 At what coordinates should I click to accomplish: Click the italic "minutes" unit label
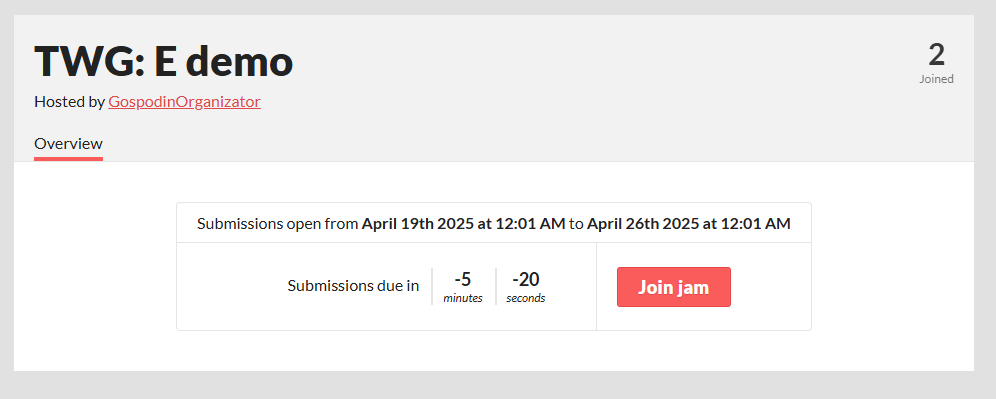pyautogui.click(x=463, y=298)
